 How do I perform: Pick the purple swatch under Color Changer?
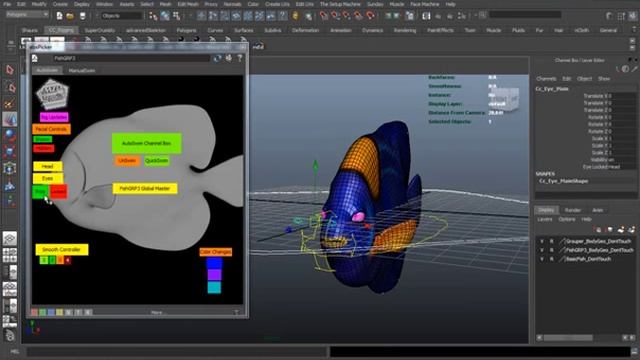(x=214, y=275)
